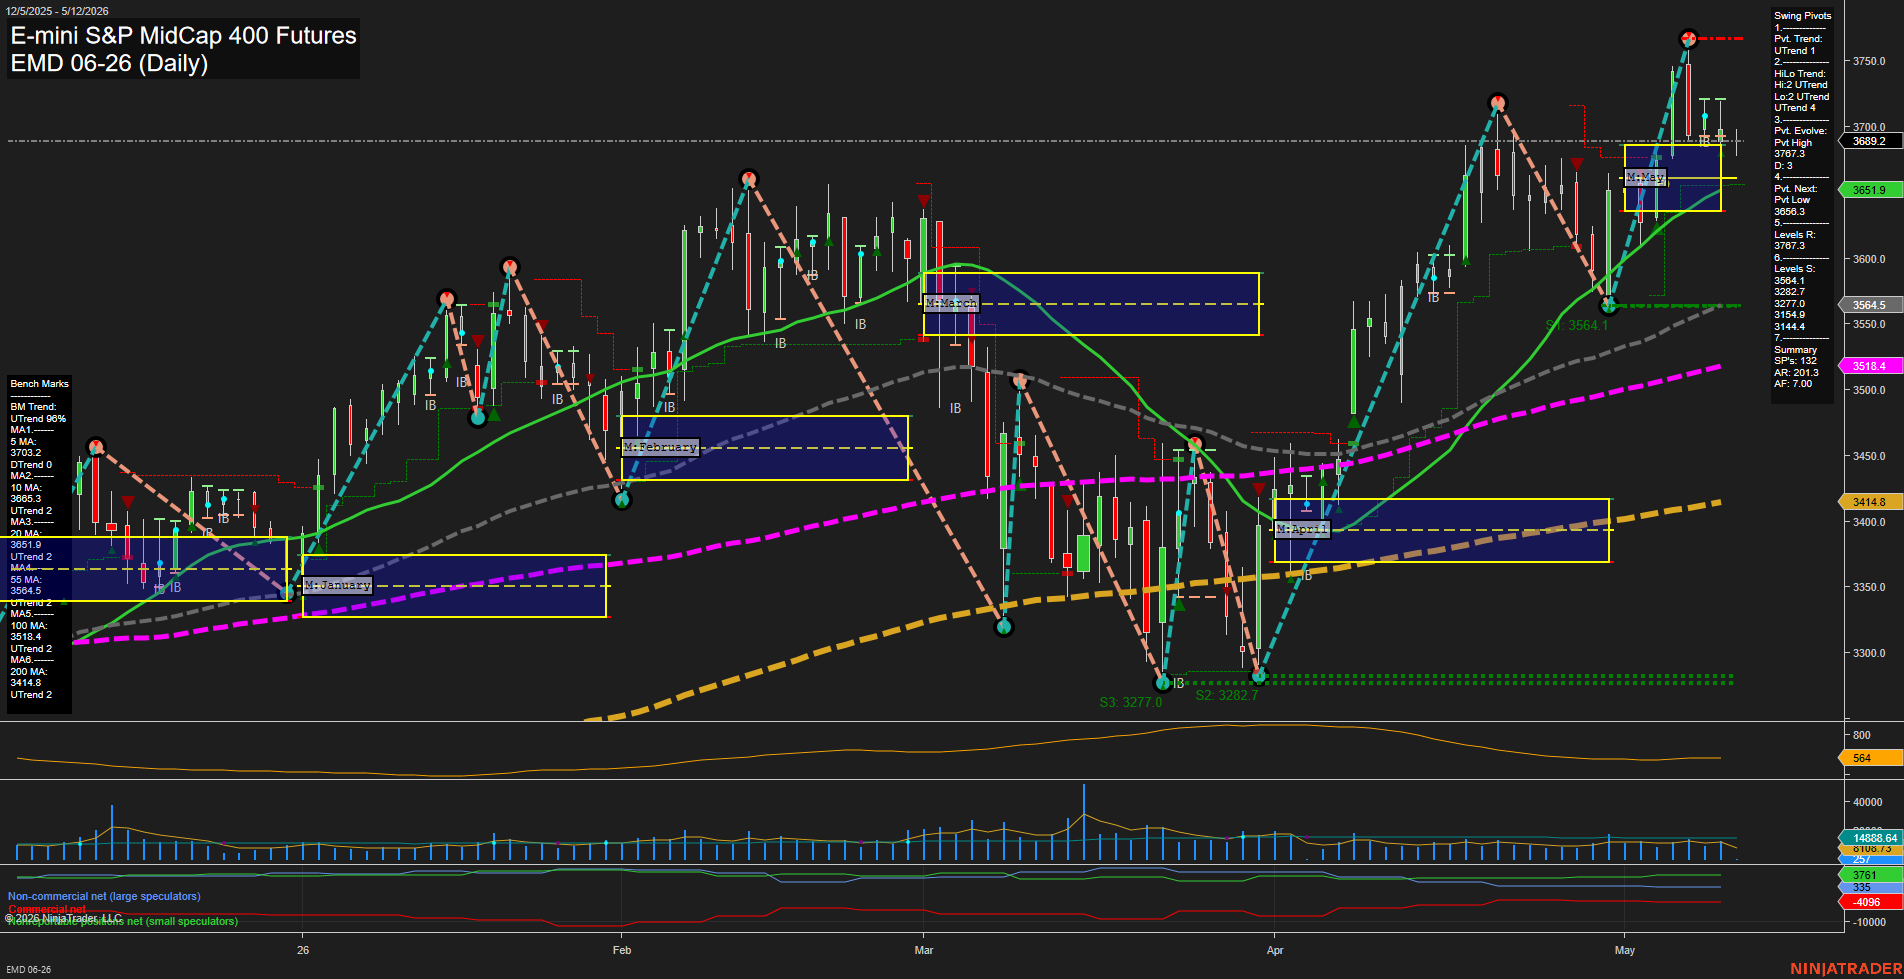Viewport: 1904px width, 979px height.
Task: Click the -10000 COT axis label
Action: point(1869,922)
